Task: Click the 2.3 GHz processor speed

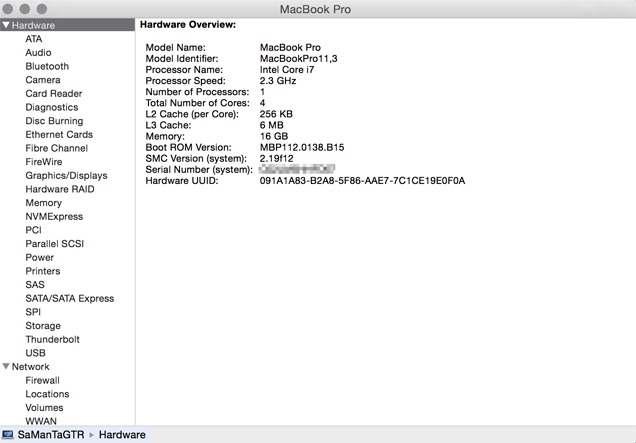Action: [278, 81]
